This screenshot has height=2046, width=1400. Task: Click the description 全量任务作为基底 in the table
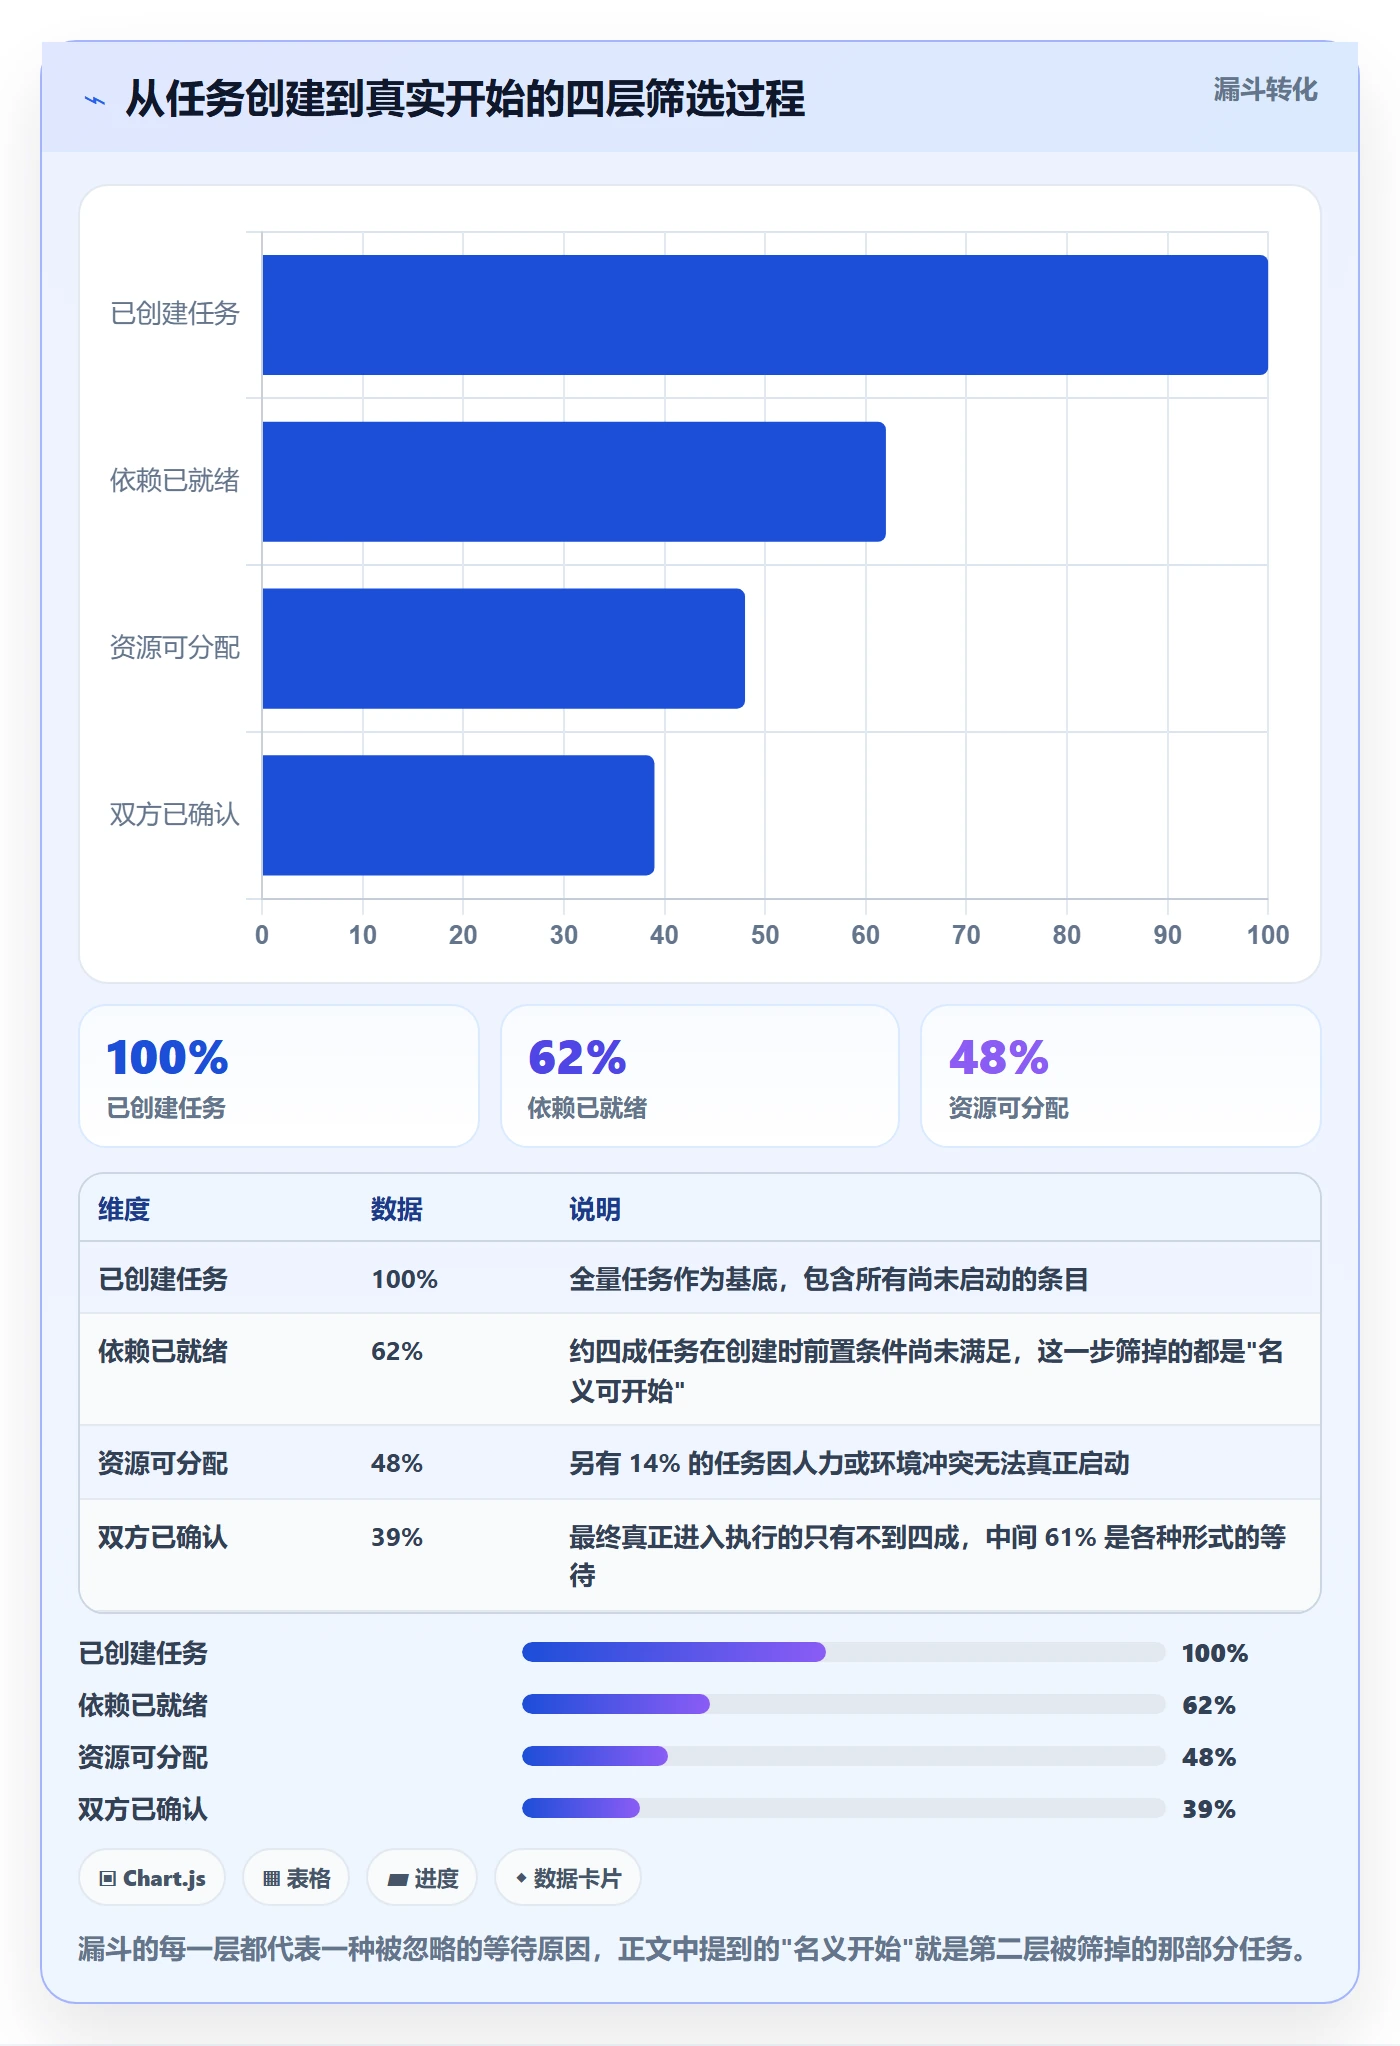click(829, 1279)
